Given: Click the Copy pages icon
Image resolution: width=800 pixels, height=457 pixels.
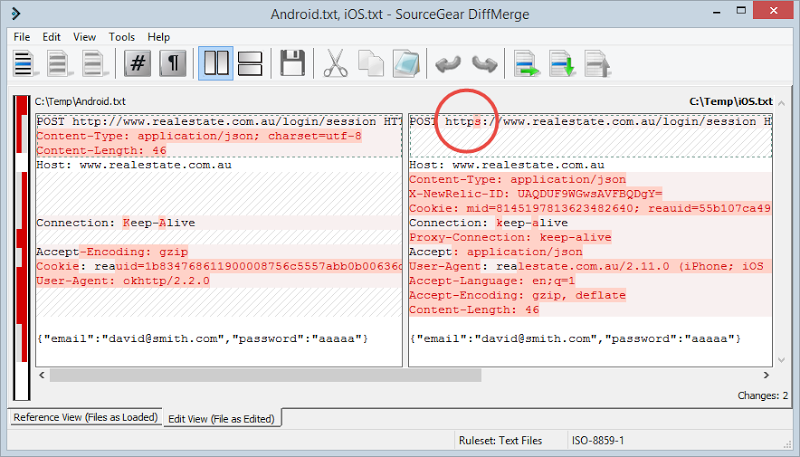Looking at the screenshot, I should (371, 64).
